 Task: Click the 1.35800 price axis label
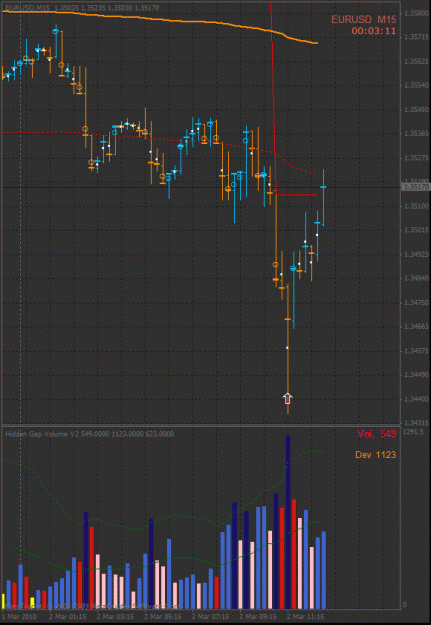[x=415, y=13]
